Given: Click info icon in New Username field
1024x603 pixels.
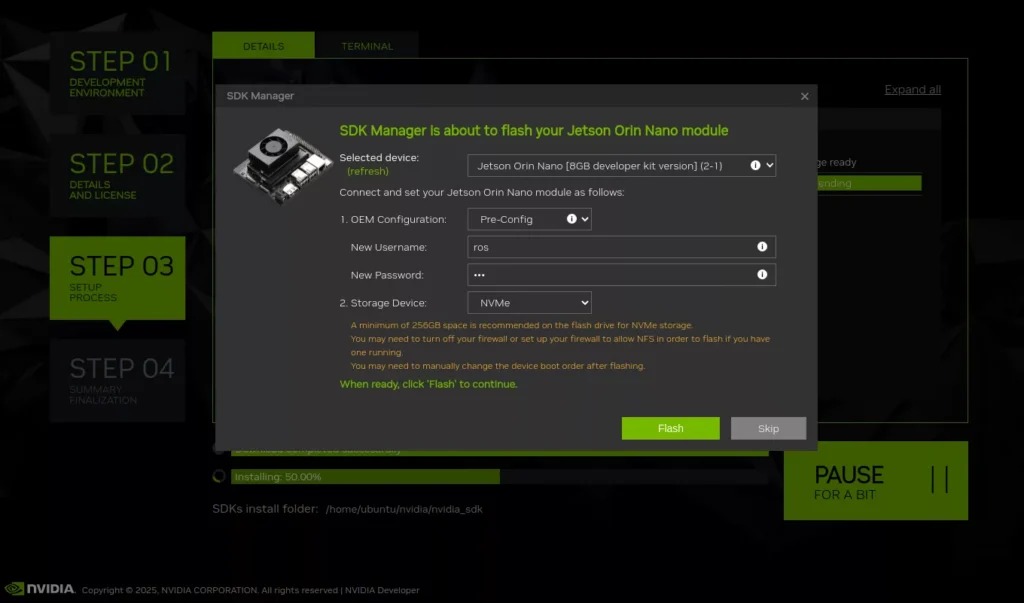Looking at the screenshot, I should pyautogui.click(x=762, y=247).
